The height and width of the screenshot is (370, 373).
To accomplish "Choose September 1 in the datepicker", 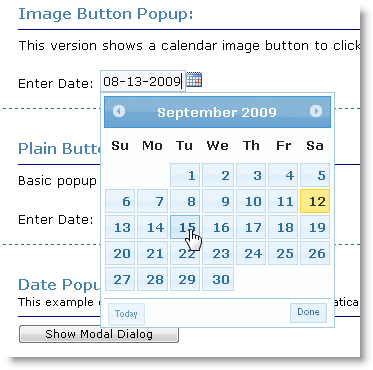I will point(185,175).
